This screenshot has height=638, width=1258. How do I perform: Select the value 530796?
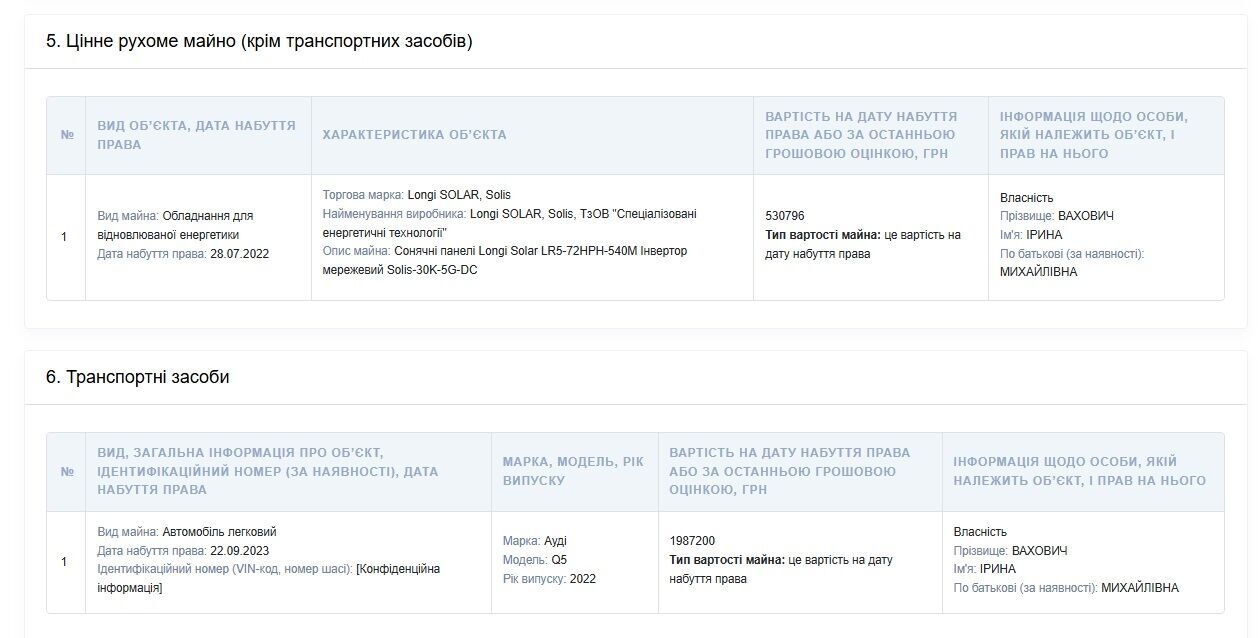tap(785, 216)
